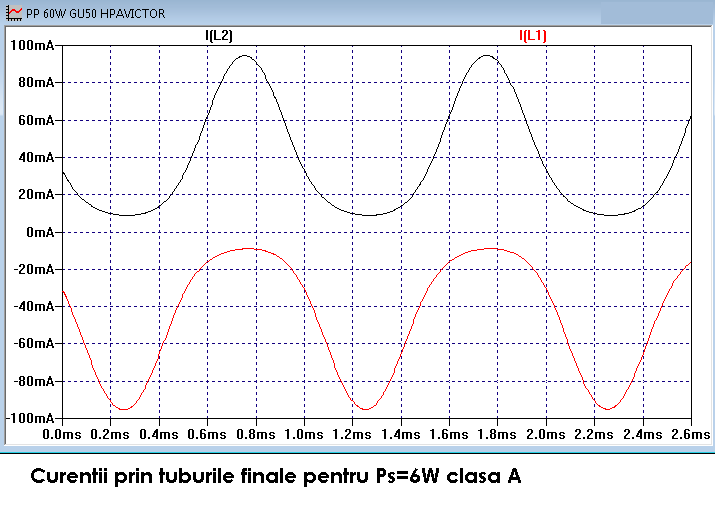Click the 1.6ms time axis label
The width and height of the screenshot is (715, 523).
449,435
